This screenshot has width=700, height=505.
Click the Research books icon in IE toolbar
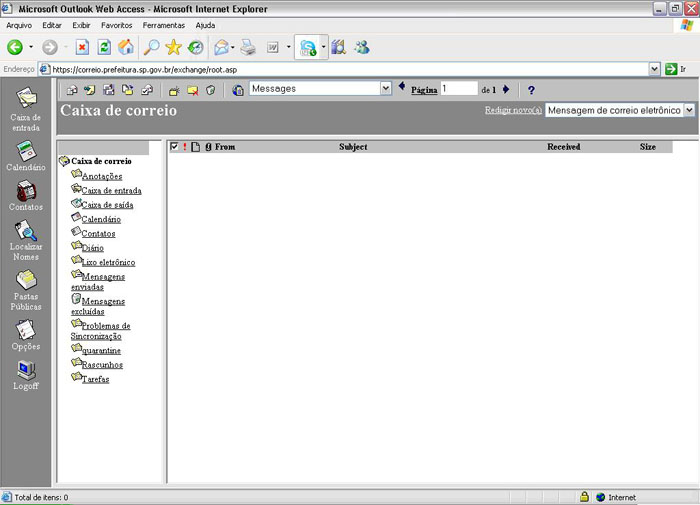tap(339, 47)
